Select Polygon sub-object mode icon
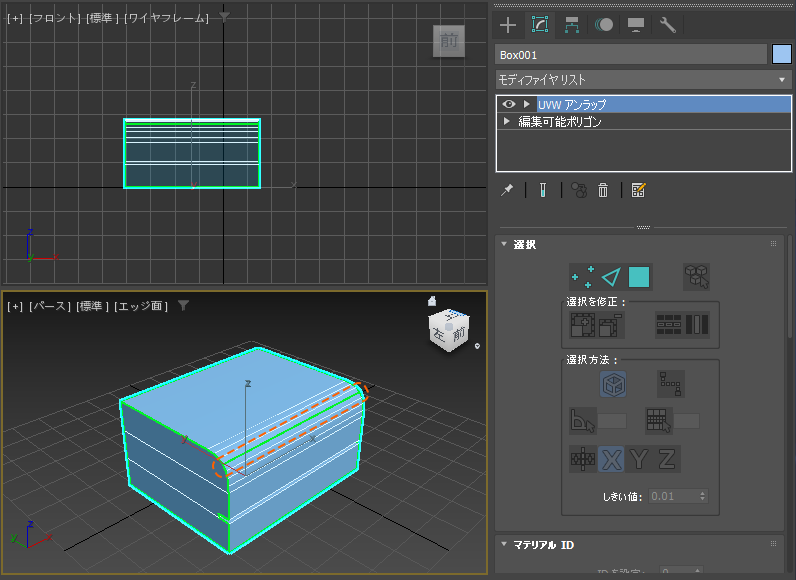 [639, 277]
